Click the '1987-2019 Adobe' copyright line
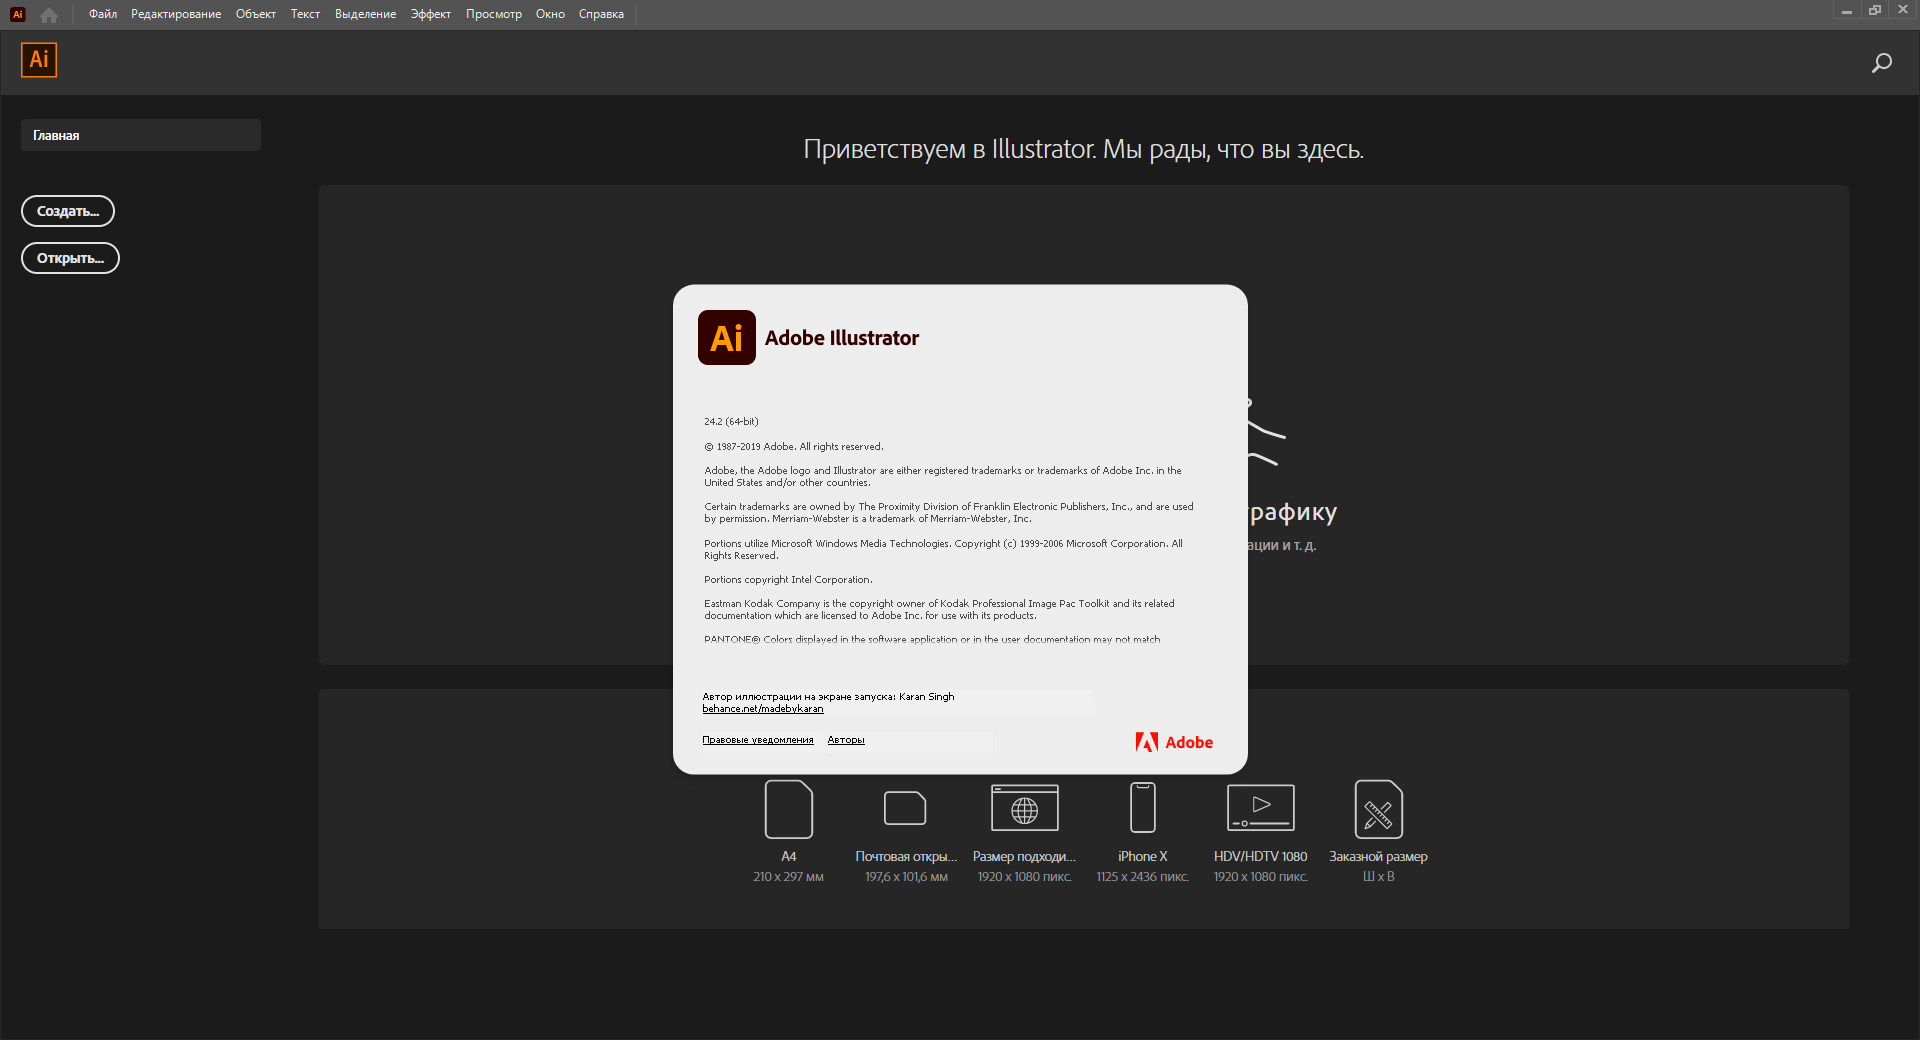The image size is (1920, 1040). (794, 447)
